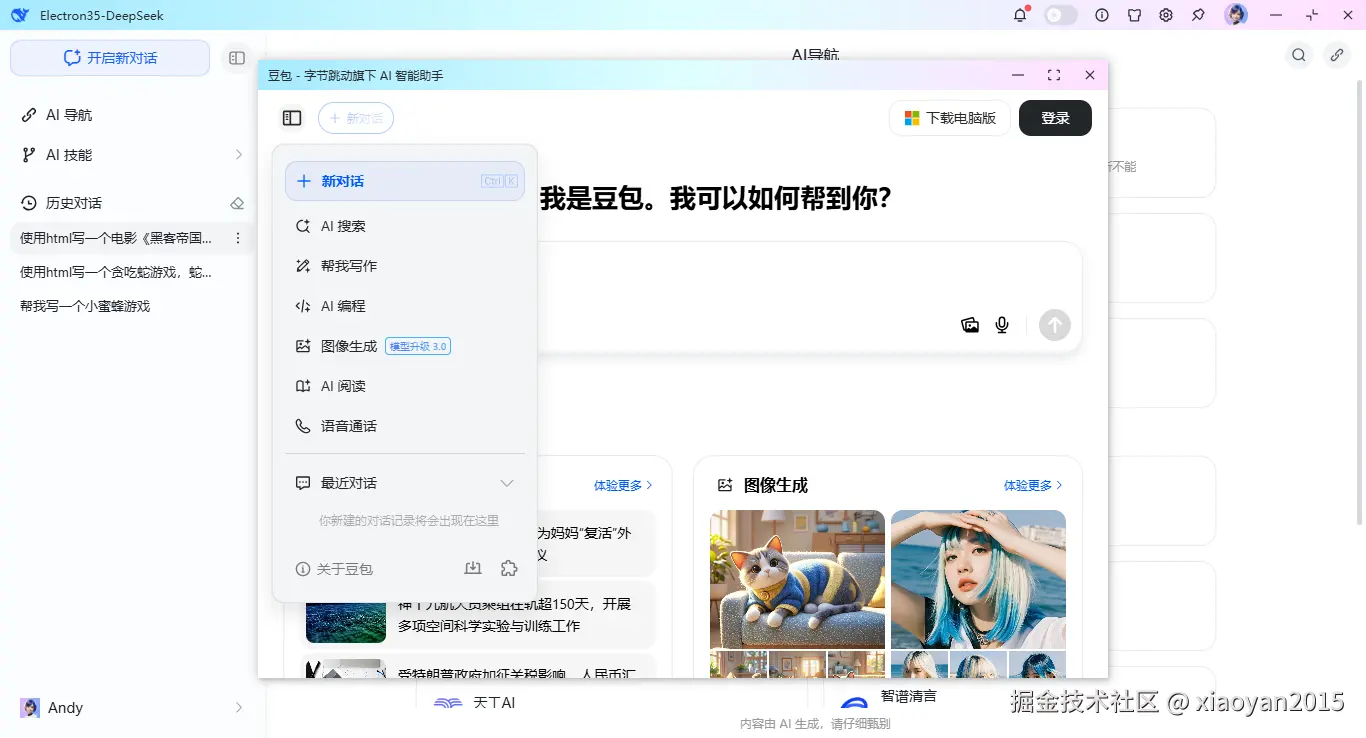The width and height of the screenshot is (1366, 738).
Task: Open 图像生成 with model upgrade 3.0
Action: pyautogui.click(x=346, y=345)
